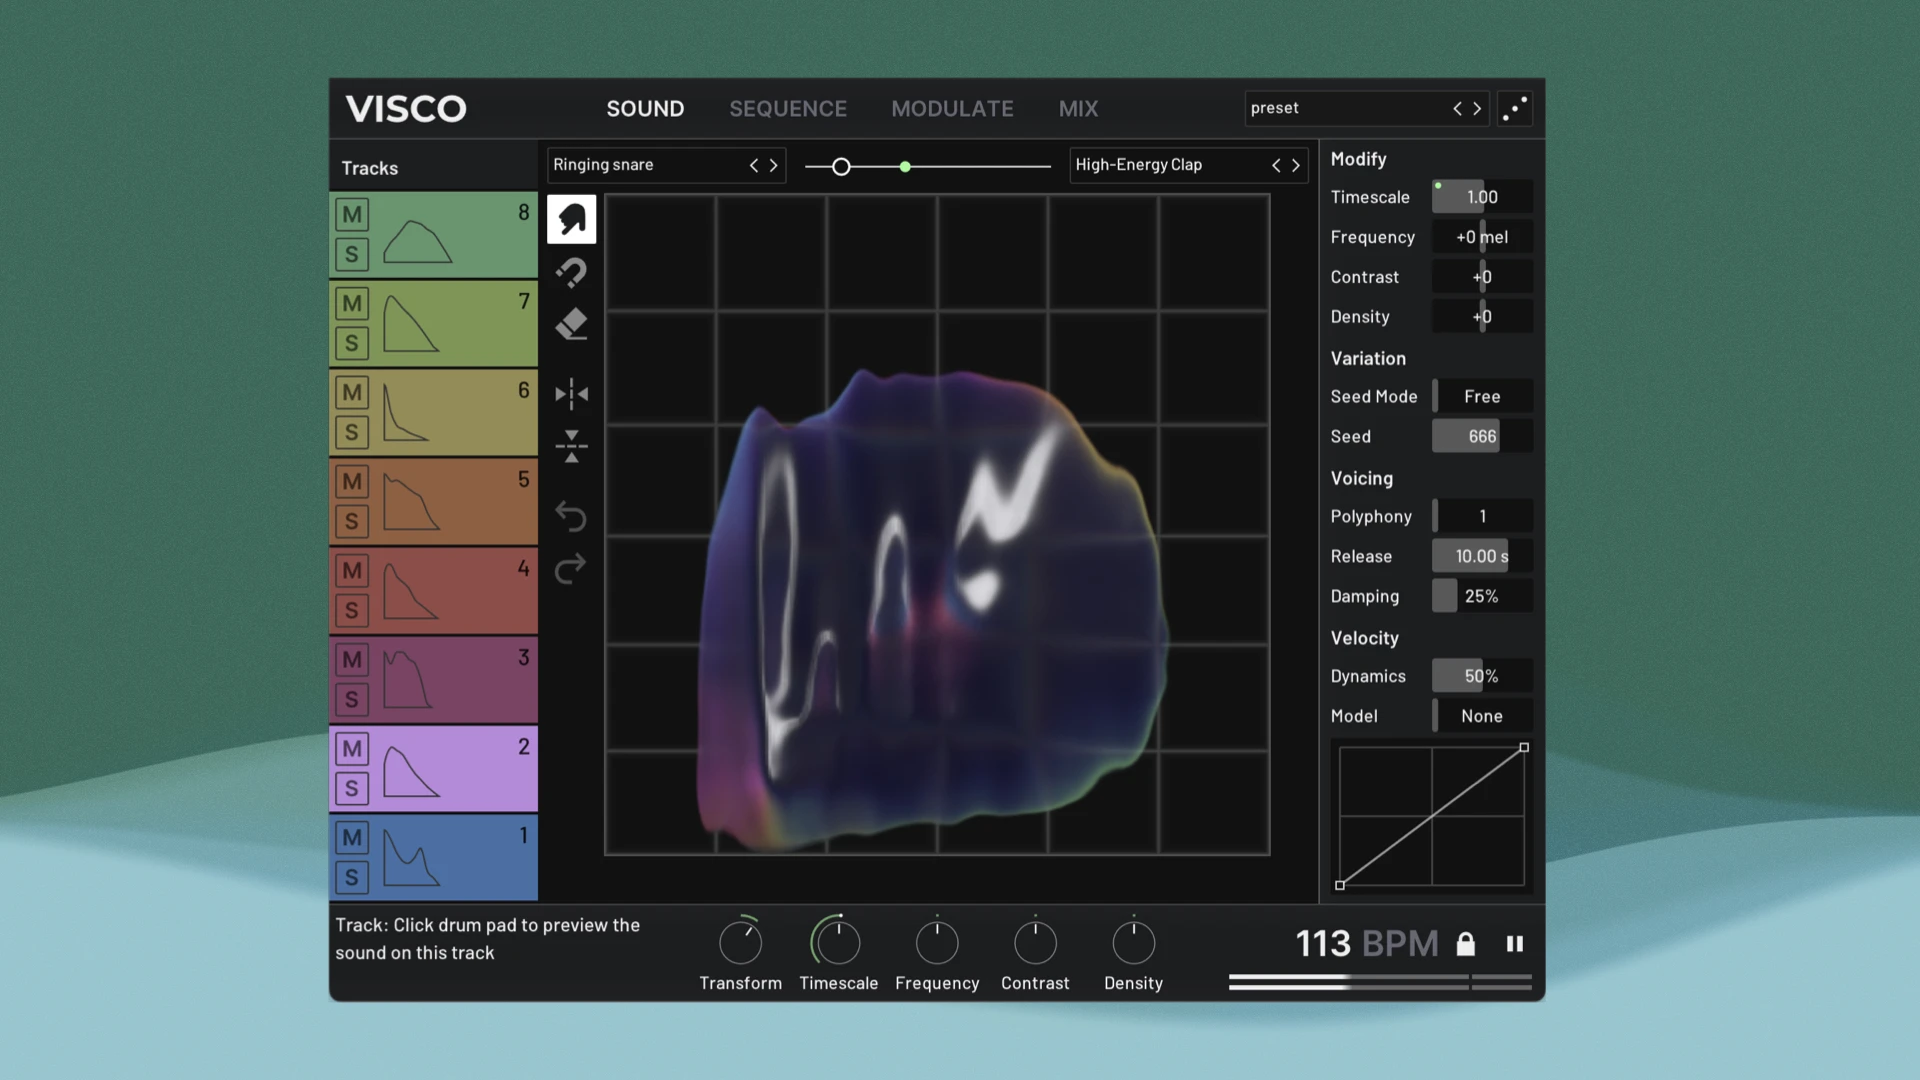Click the randomize dots icon beside preset

(x=1514, y=108)
